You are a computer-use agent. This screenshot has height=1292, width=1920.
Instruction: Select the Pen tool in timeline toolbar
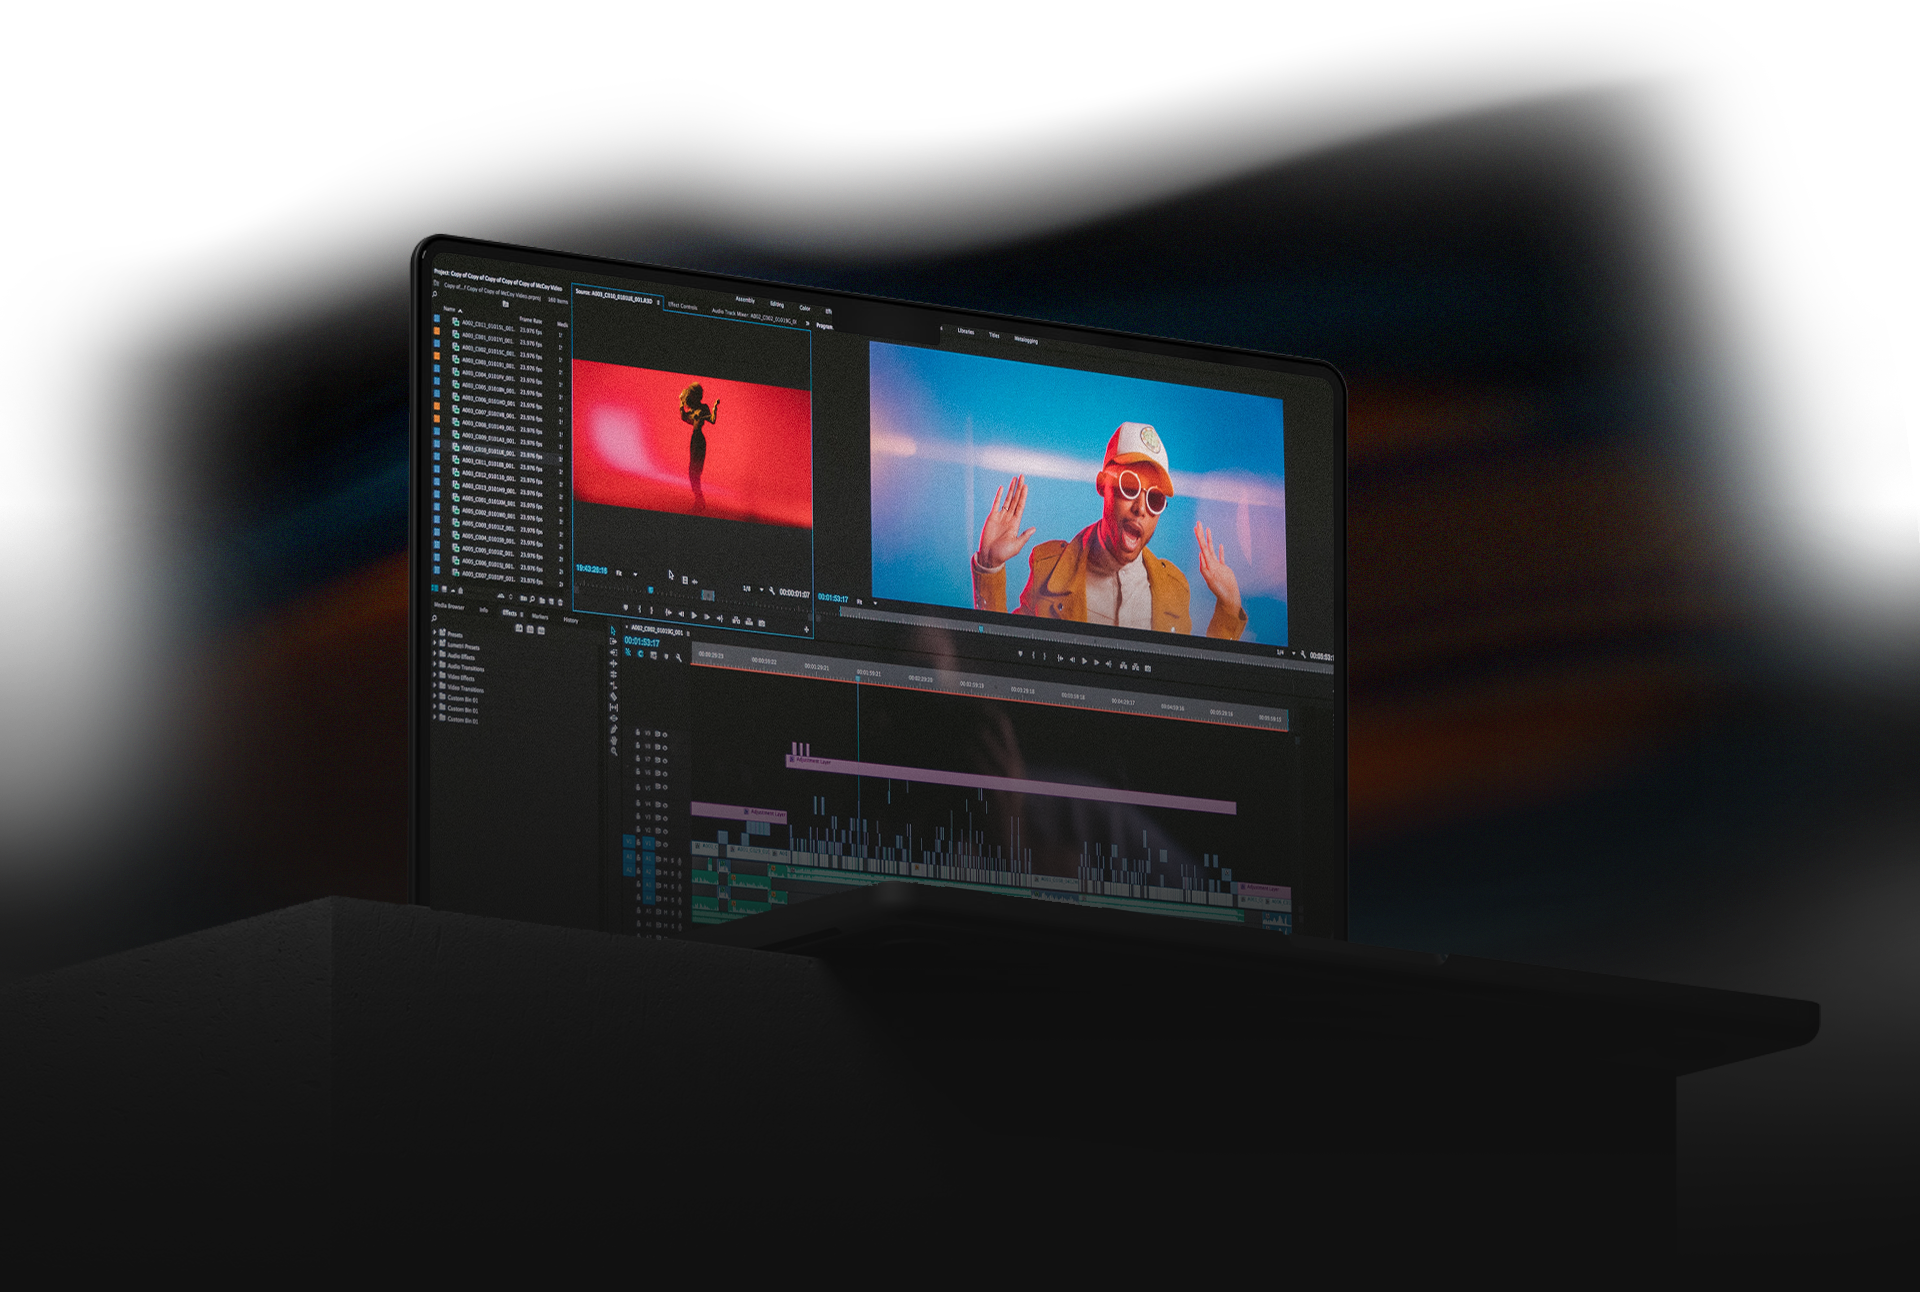point(614,729)
